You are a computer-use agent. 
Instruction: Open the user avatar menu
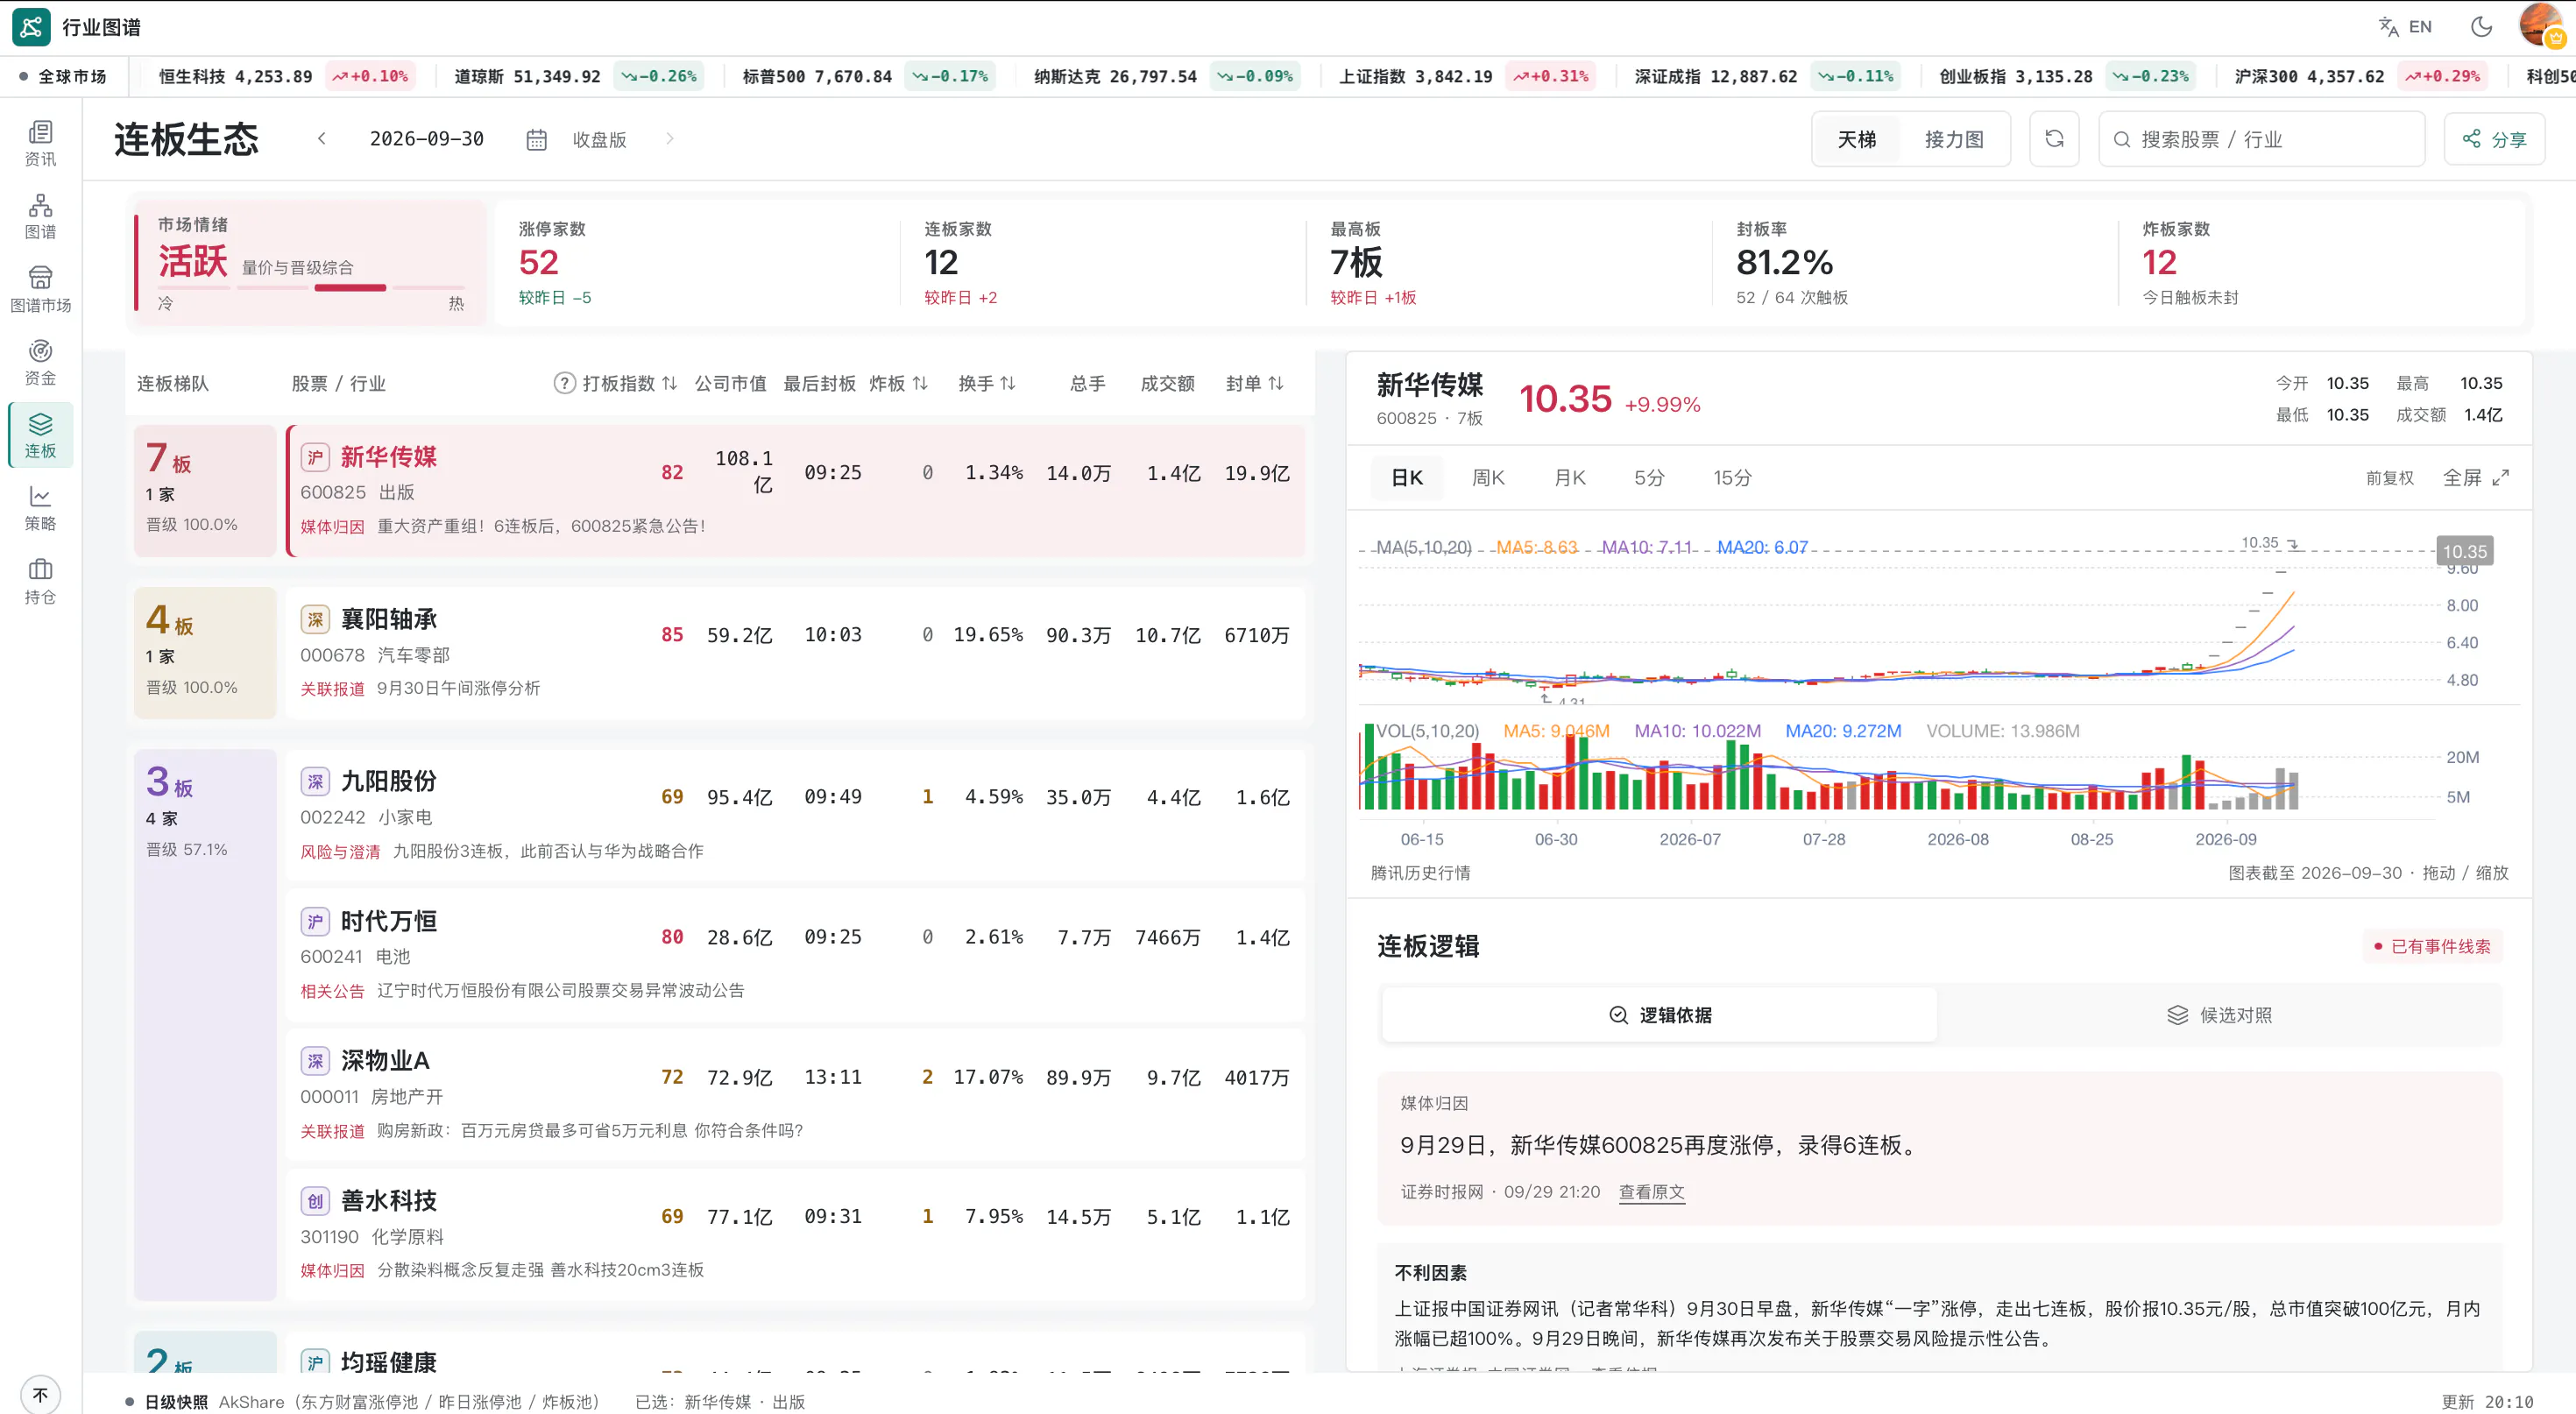[x=2541, y=26]
